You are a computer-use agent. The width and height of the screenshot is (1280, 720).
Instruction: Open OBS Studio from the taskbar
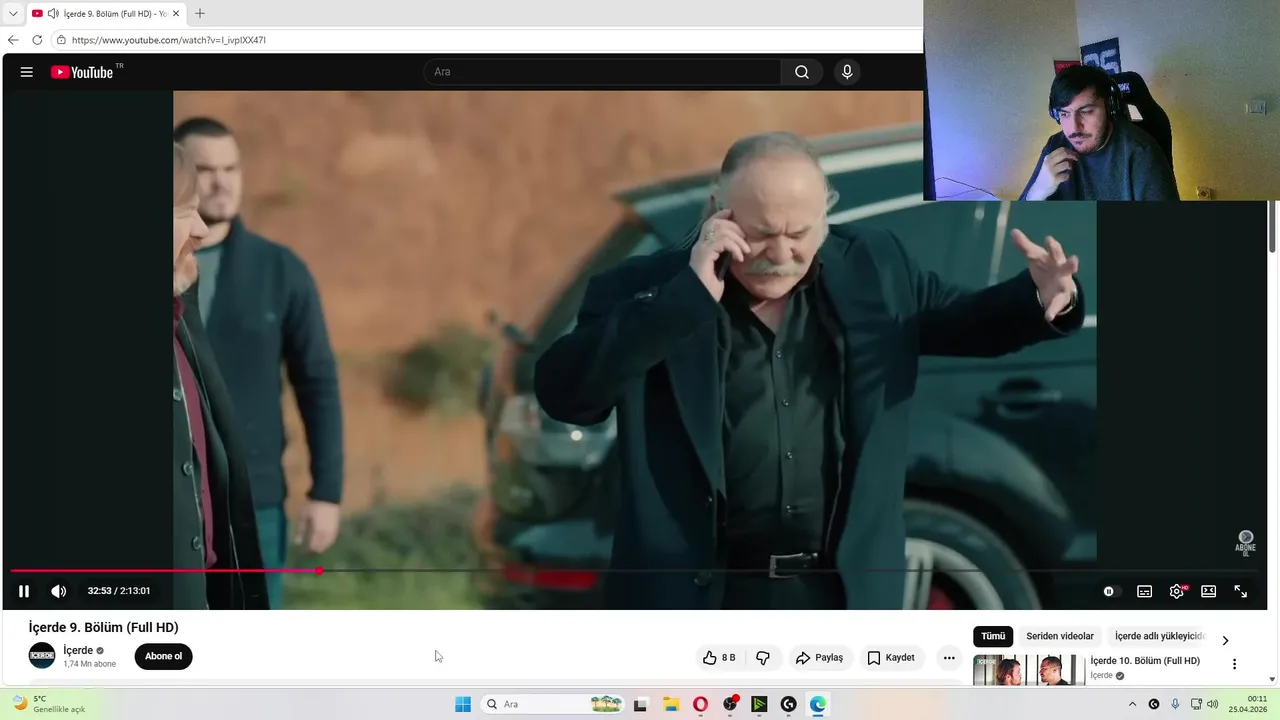[730, 704]
